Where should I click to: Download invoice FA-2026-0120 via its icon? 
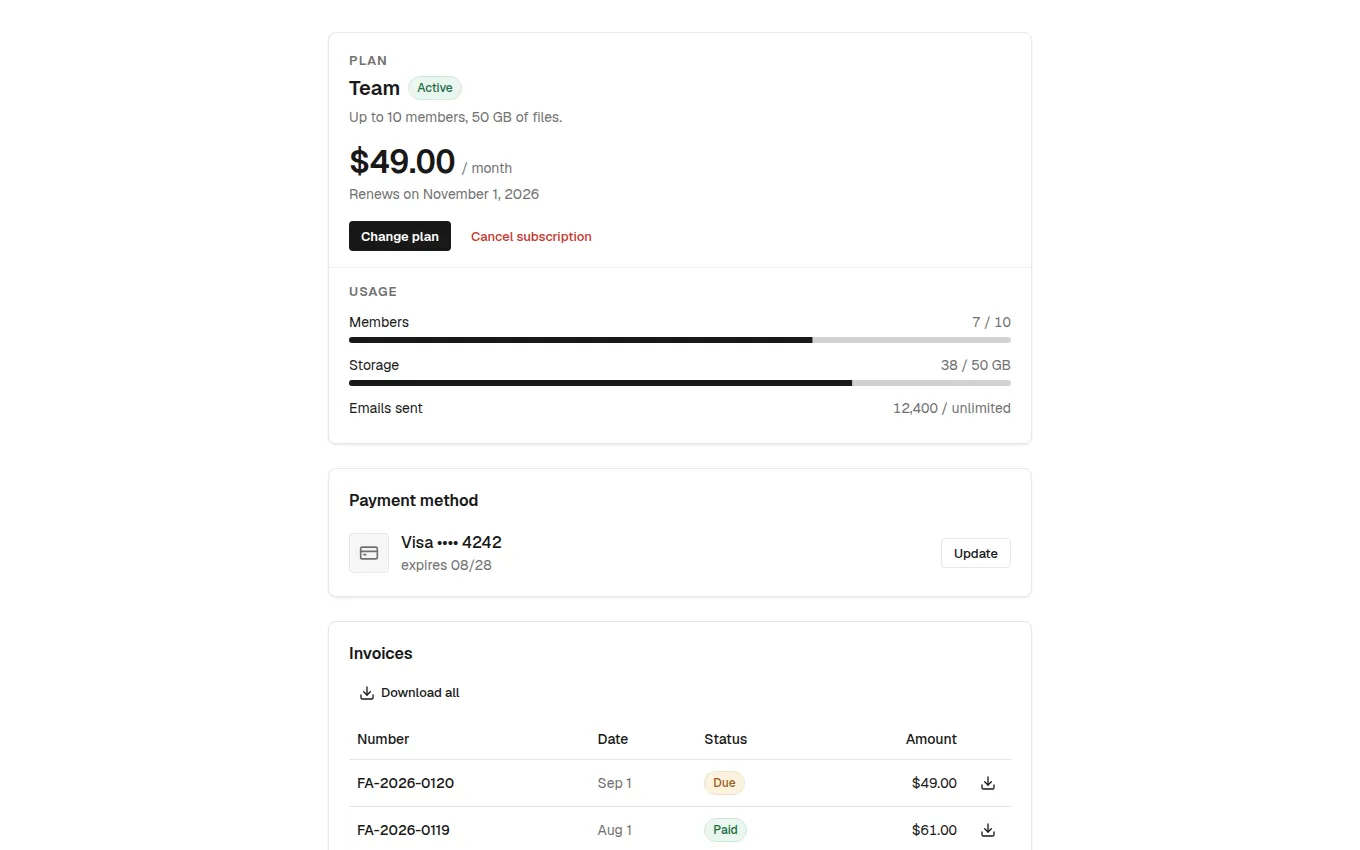(988, 783)
